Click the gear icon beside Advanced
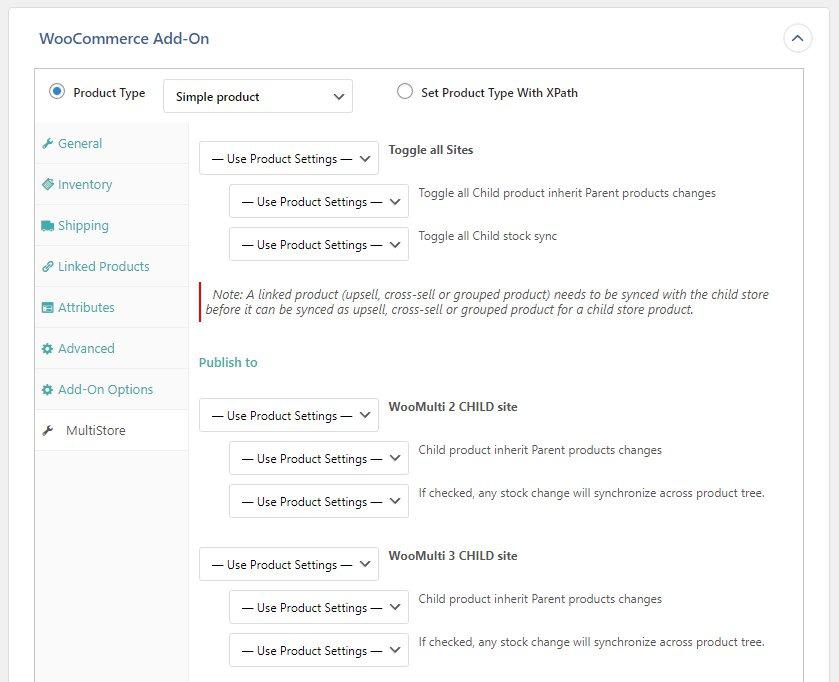 47,349
